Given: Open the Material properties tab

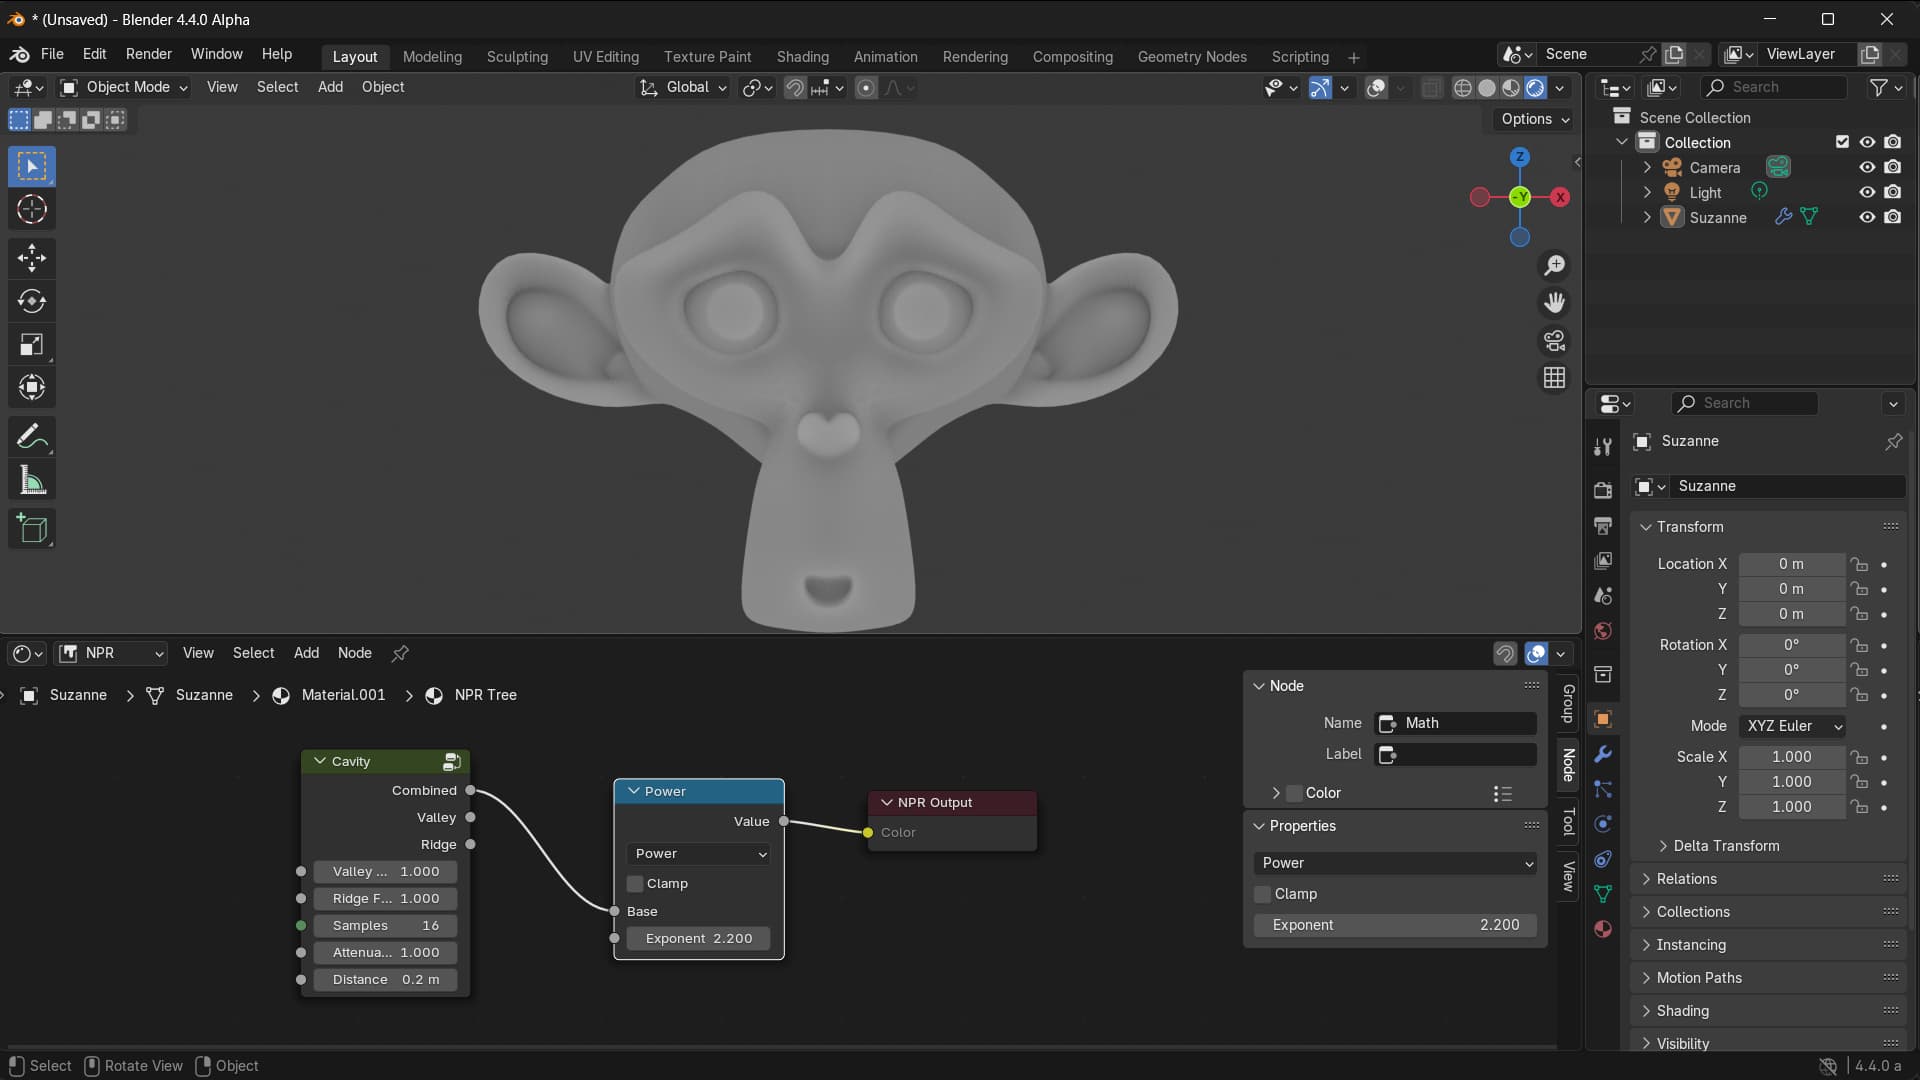Looking at the screenshot, I should [x=1603, y=929].
